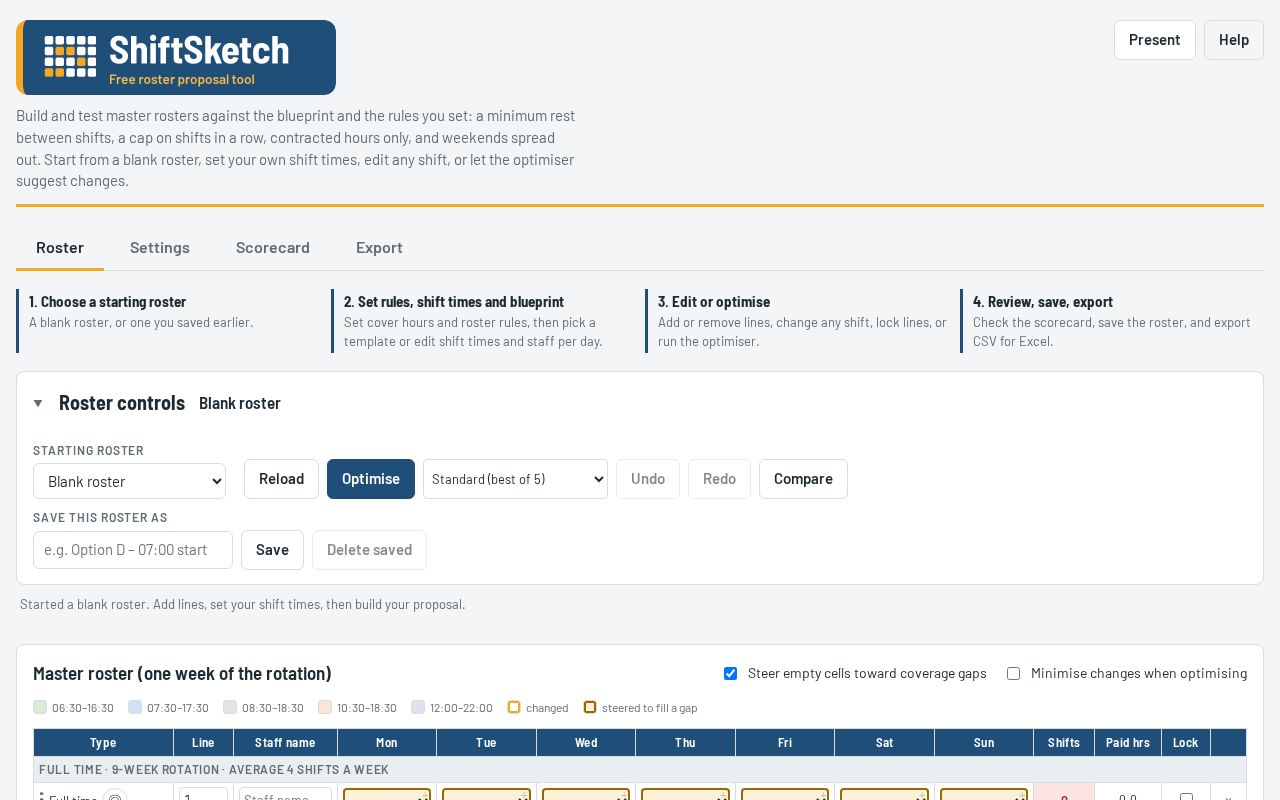The height and width of the screenshot is (800, 1280).
Task: Click the Undo button
Action: (648, 479)
